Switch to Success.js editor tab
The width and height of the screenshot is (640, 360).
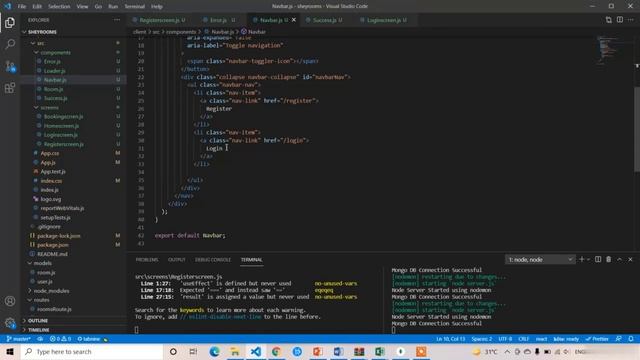coord(324,20)
